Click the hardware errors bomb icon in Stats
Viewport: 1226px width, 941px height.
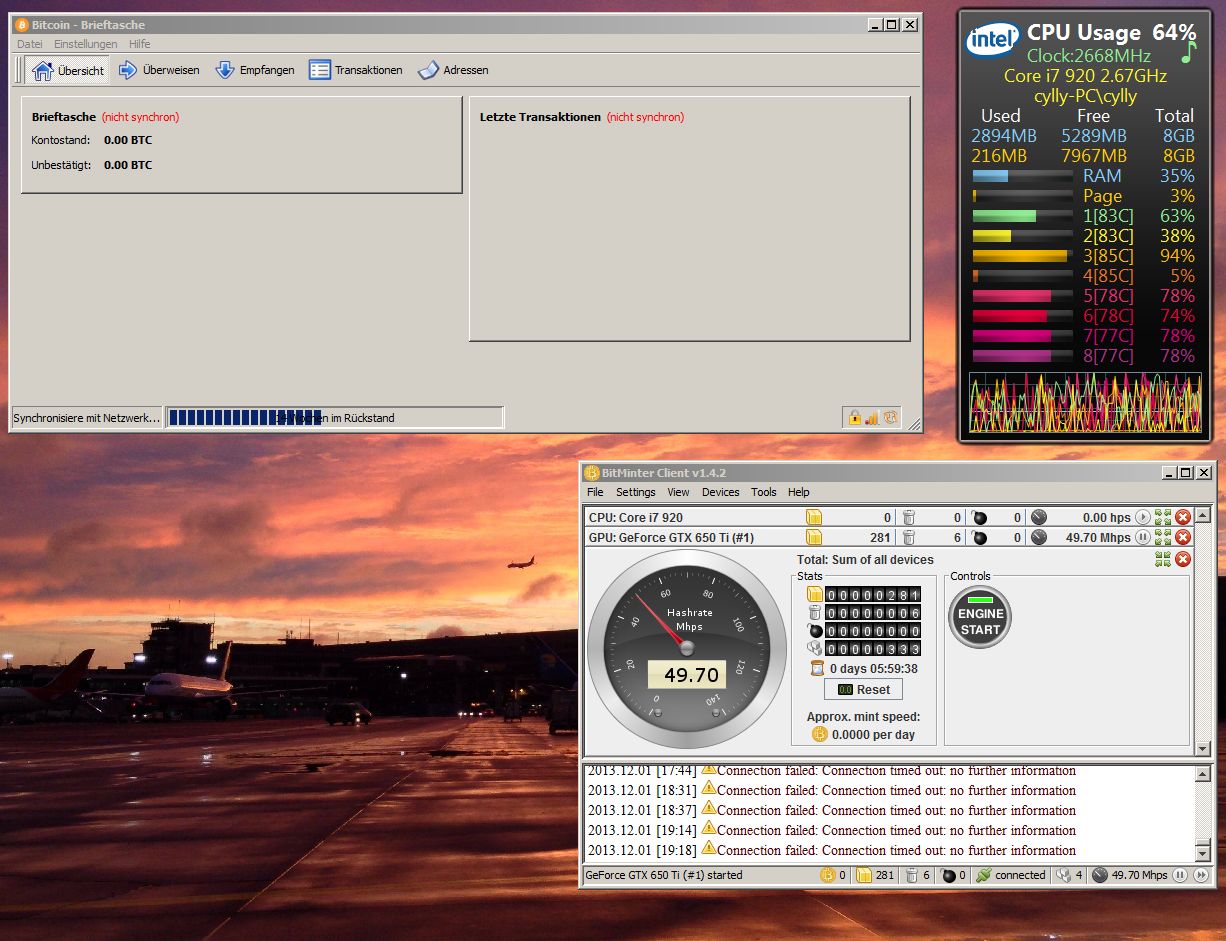(x=814, y=631)
